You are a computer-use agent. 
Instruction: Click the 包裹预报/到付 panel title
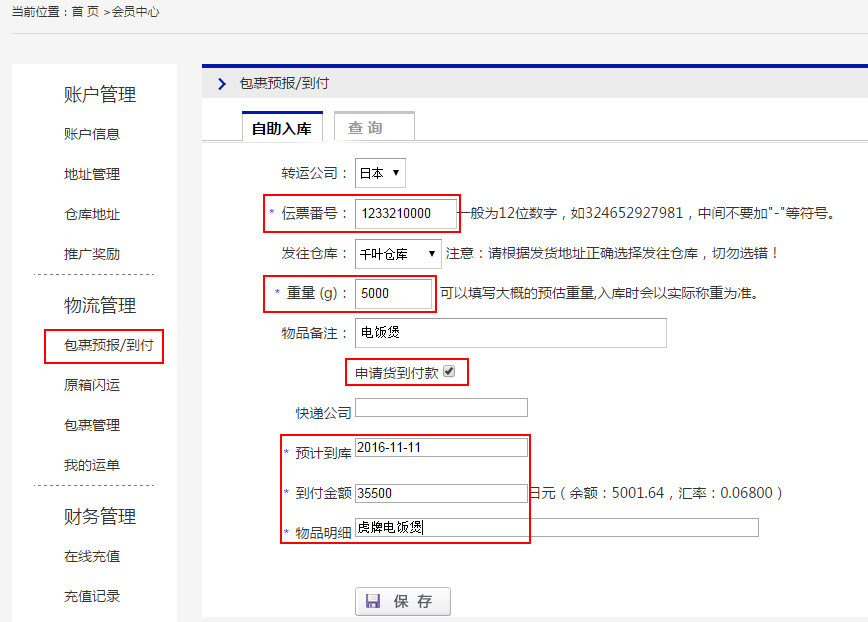click(x=284, y=84)
